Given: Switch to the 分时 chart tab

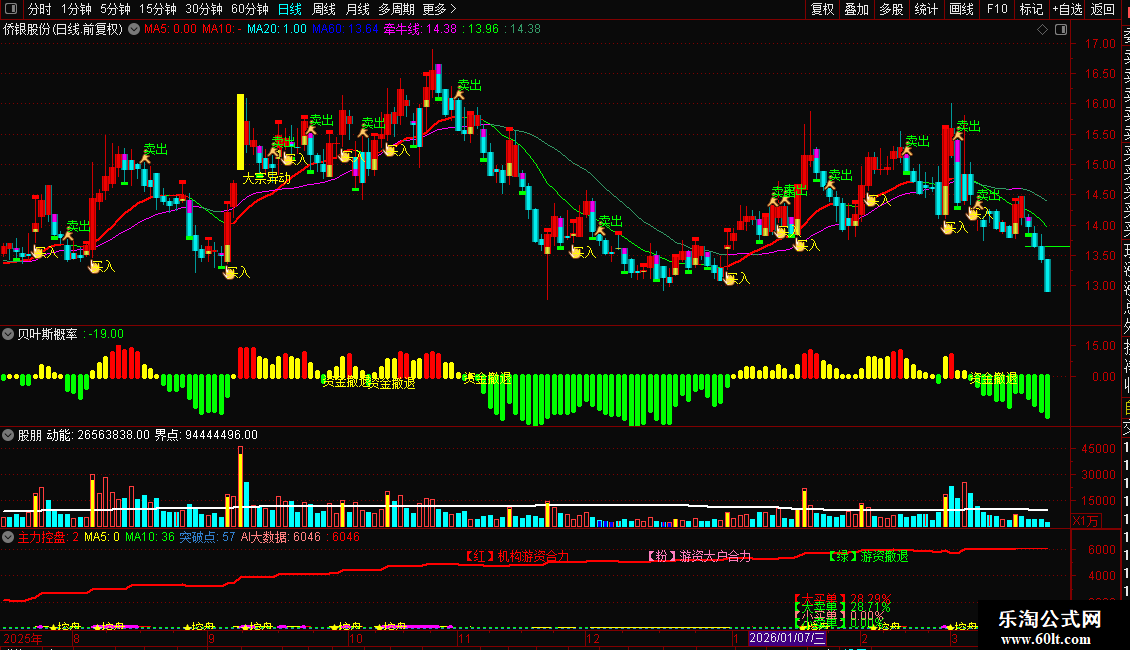Looking at the screenshot, I should [x=40, y=9].
